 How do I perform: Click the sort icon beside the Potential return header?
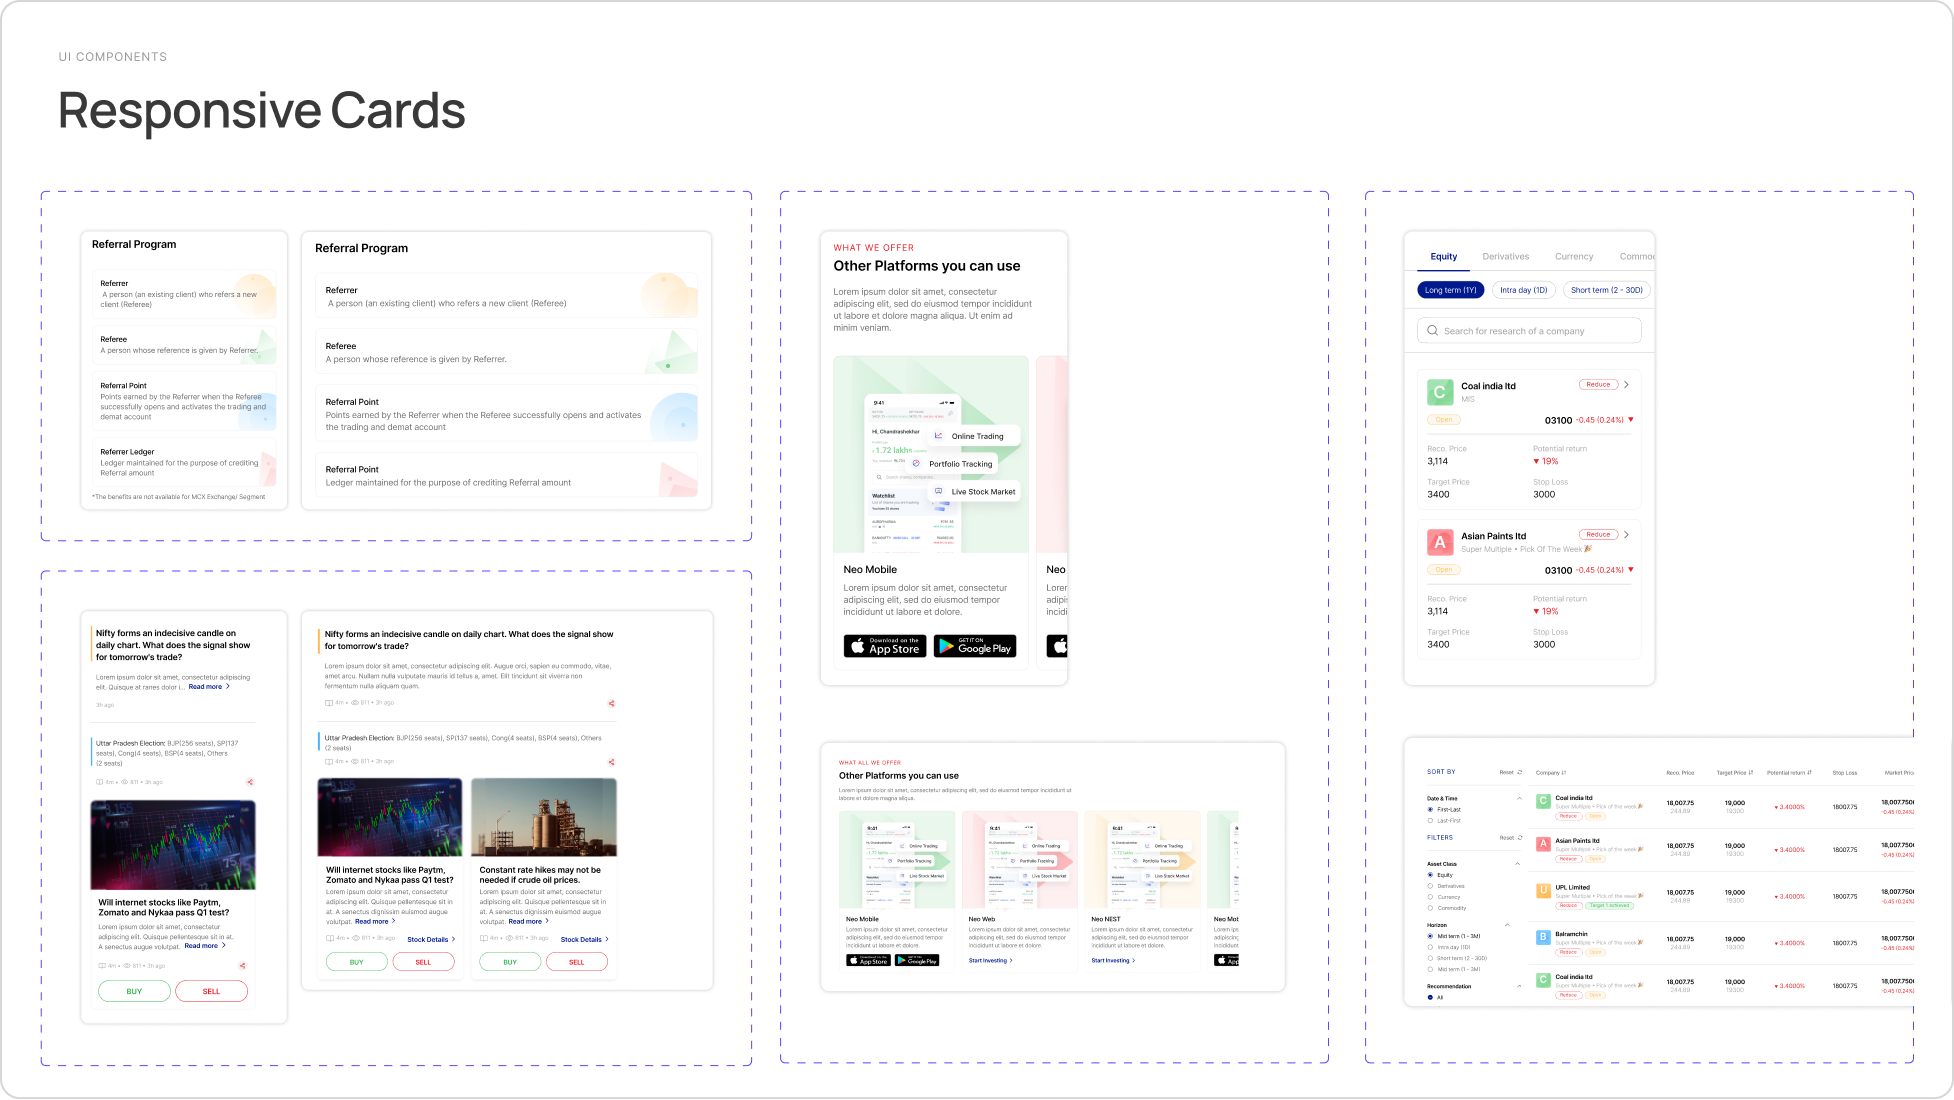pyautogui.click(x=1809, y=772)
